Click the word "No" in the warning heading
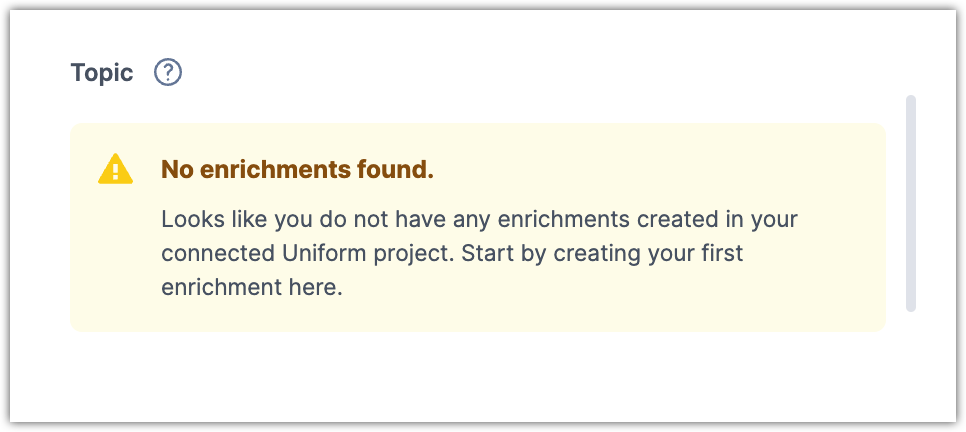Viewport: 966px width, 432px height. [176, 170]
